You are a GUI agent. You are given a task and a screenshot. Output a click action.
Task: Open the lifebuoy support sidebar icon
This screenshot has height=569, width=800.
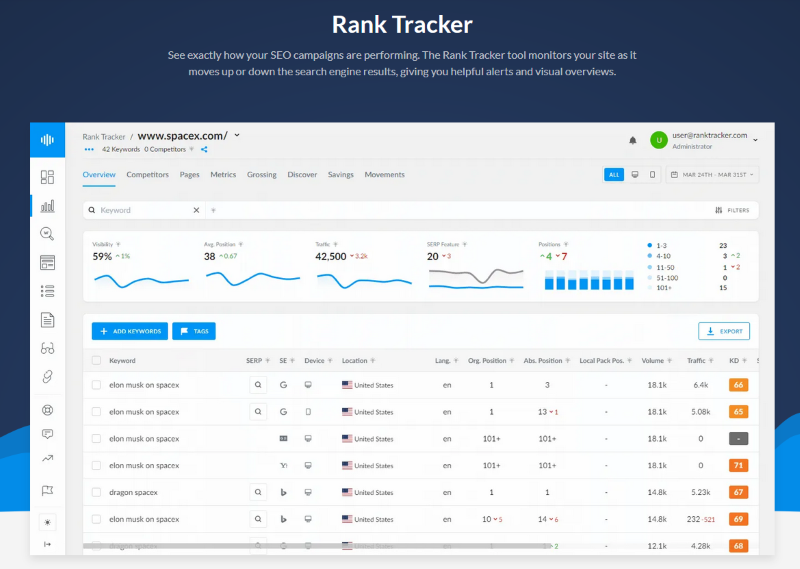click(47, 410)
